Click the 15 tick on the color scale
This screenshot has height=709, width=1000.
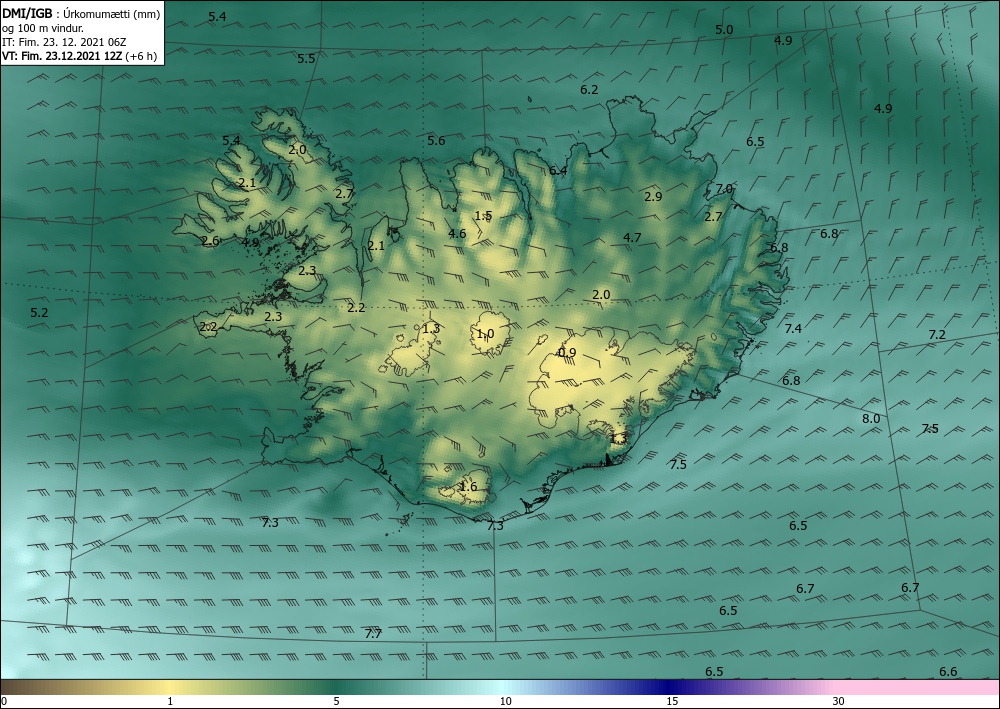click(672, 701)
